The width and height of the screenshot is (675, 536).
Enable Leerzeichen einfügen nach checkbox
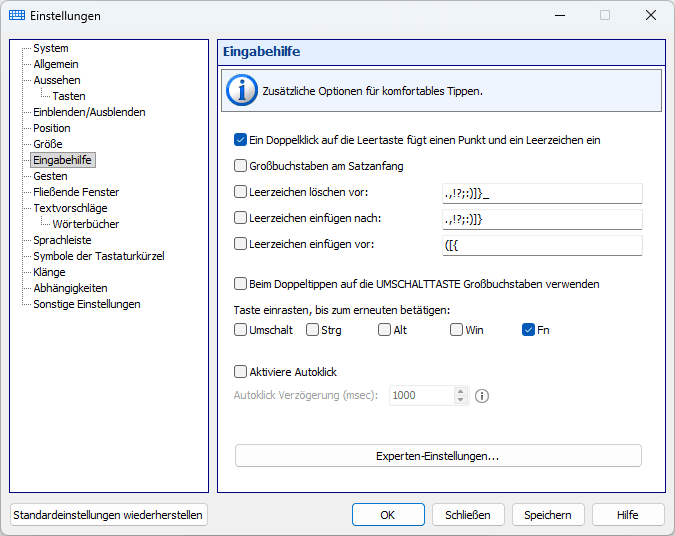pos(240,218)
